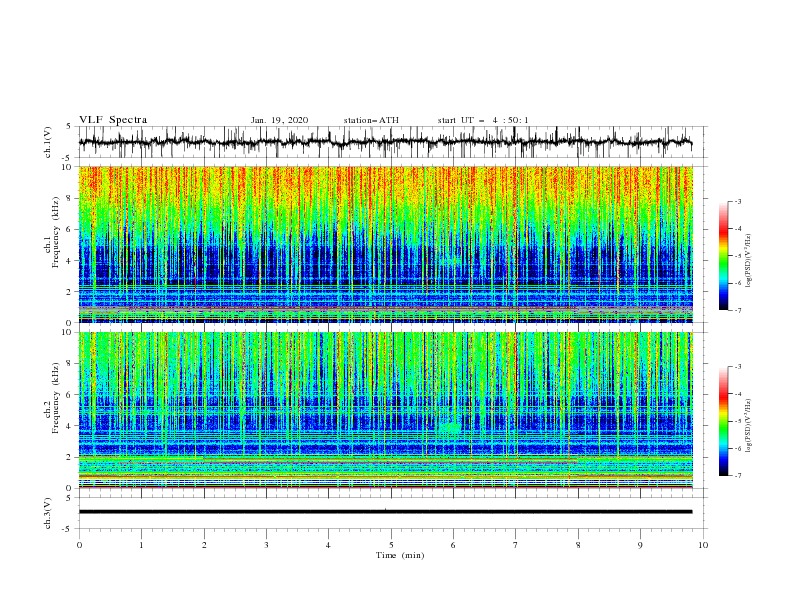Click time axis tick label "10"
Image resolution: width=792 pixels, height=612 pixels.
pos(703,545)
